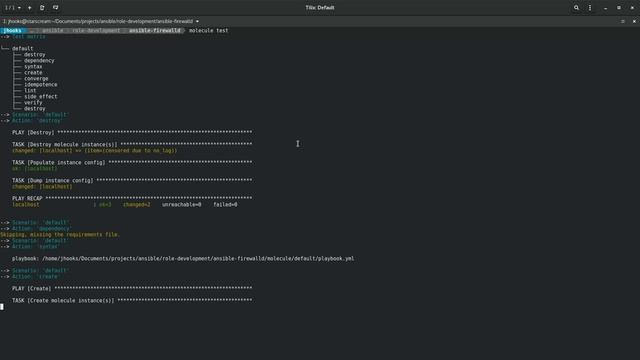Click 'changed=2' in the recap
640x360 pixels.
click(x=137, y=204)
